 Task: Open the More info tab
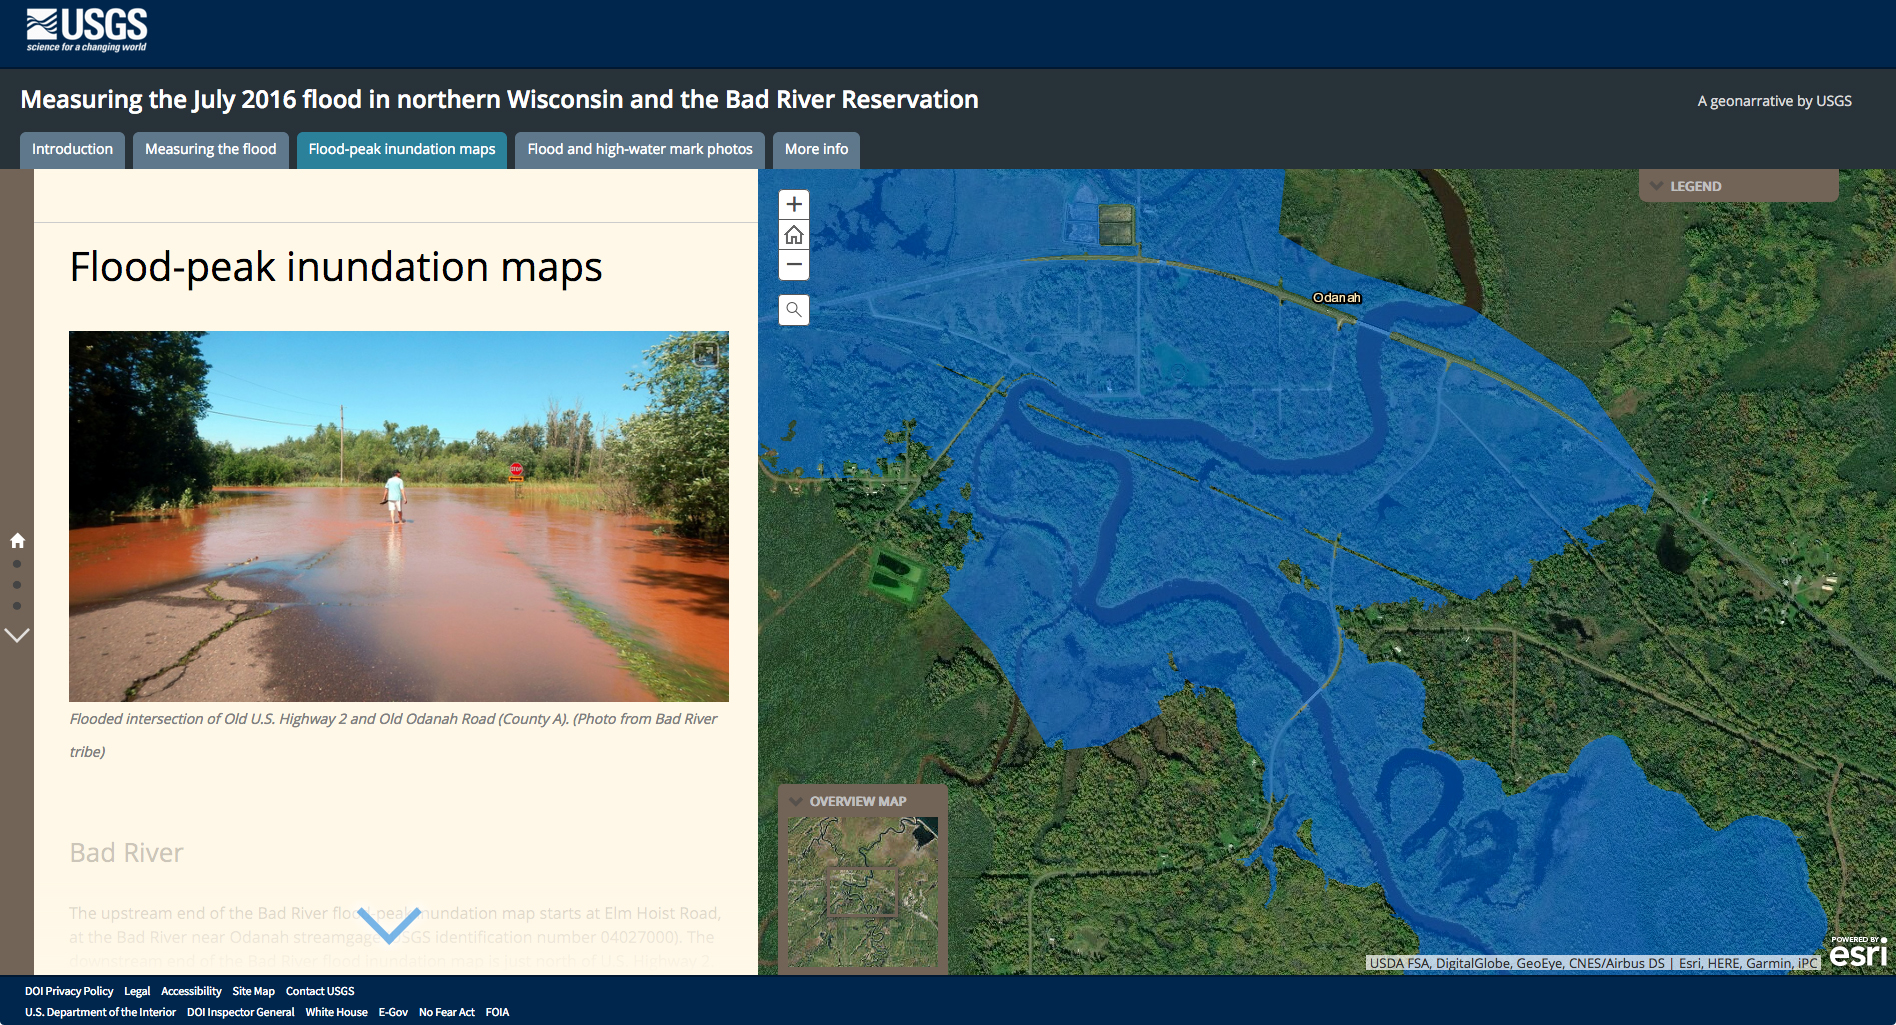816,149
